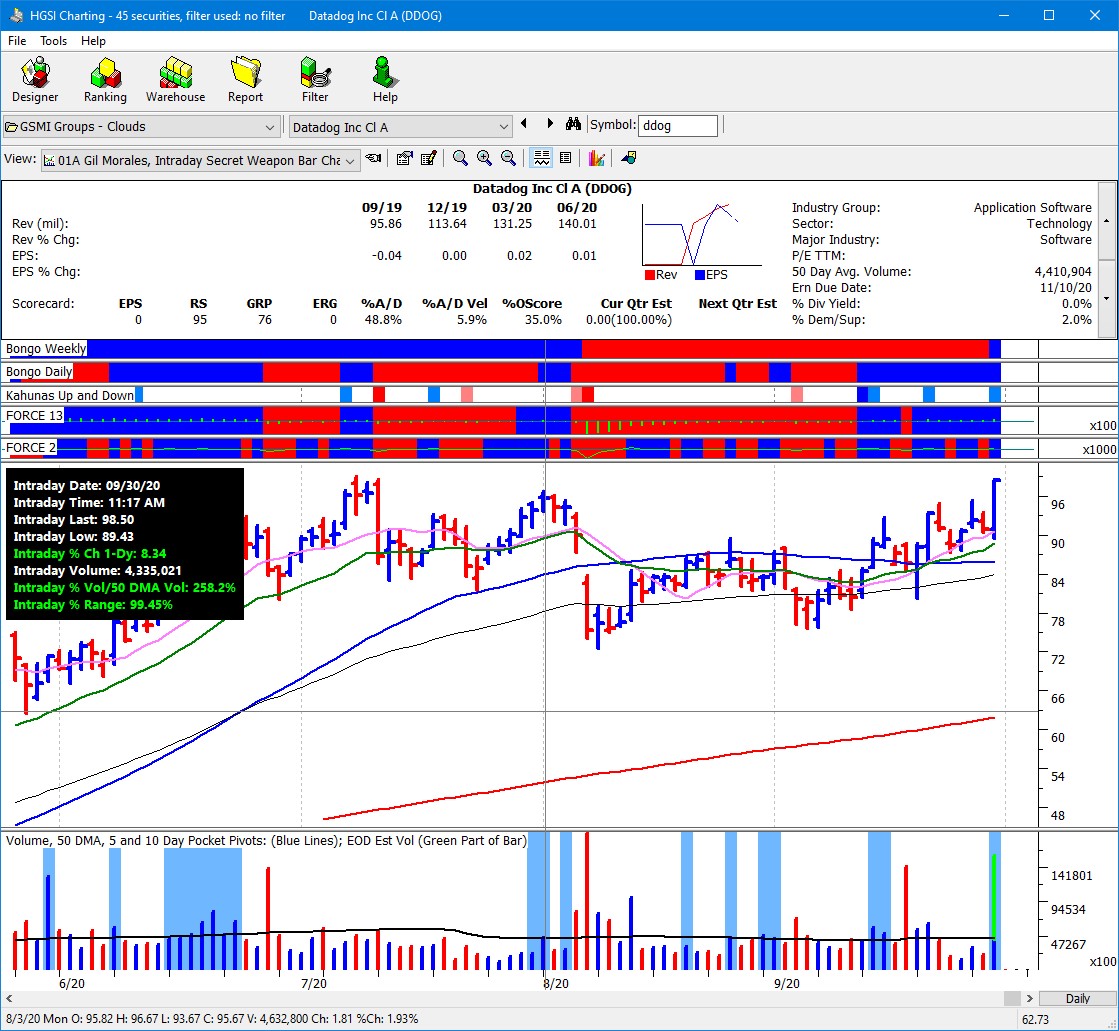1119x1031 pixels.
Task: Open the Warehouse tool
Action: pos(175,80)
